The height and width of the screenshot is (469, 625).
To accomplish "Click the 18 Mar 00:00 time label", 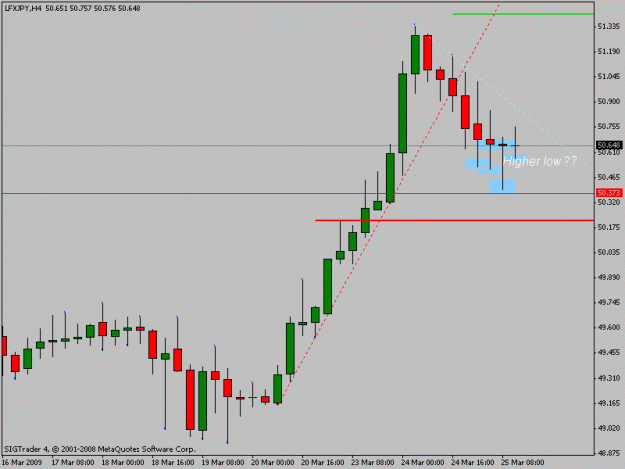I will (x=123, y=463).
